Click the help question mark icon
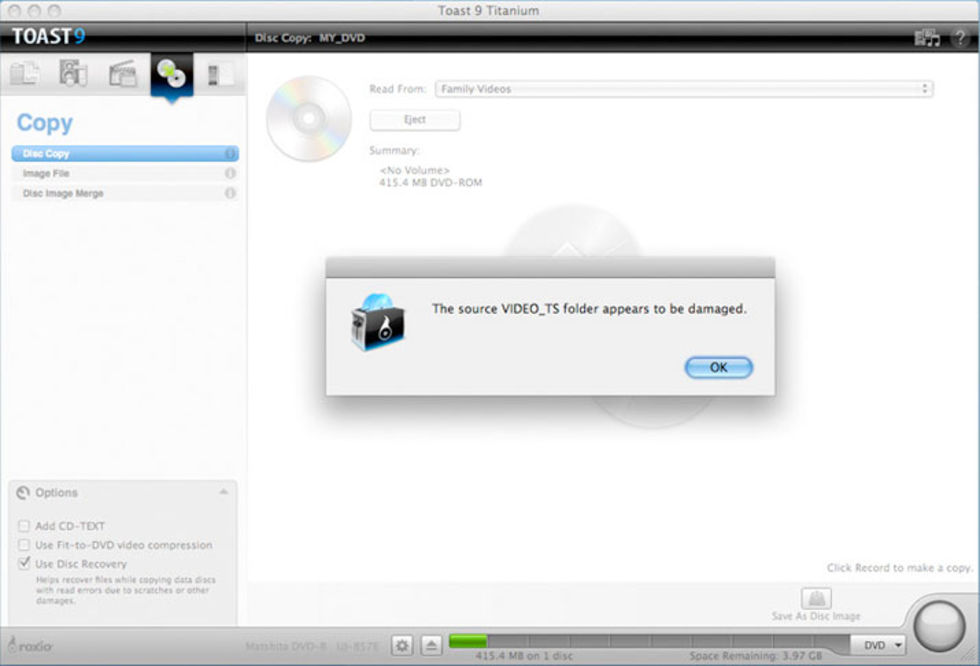Screen dimensions: 980x666 click(960, 38)
